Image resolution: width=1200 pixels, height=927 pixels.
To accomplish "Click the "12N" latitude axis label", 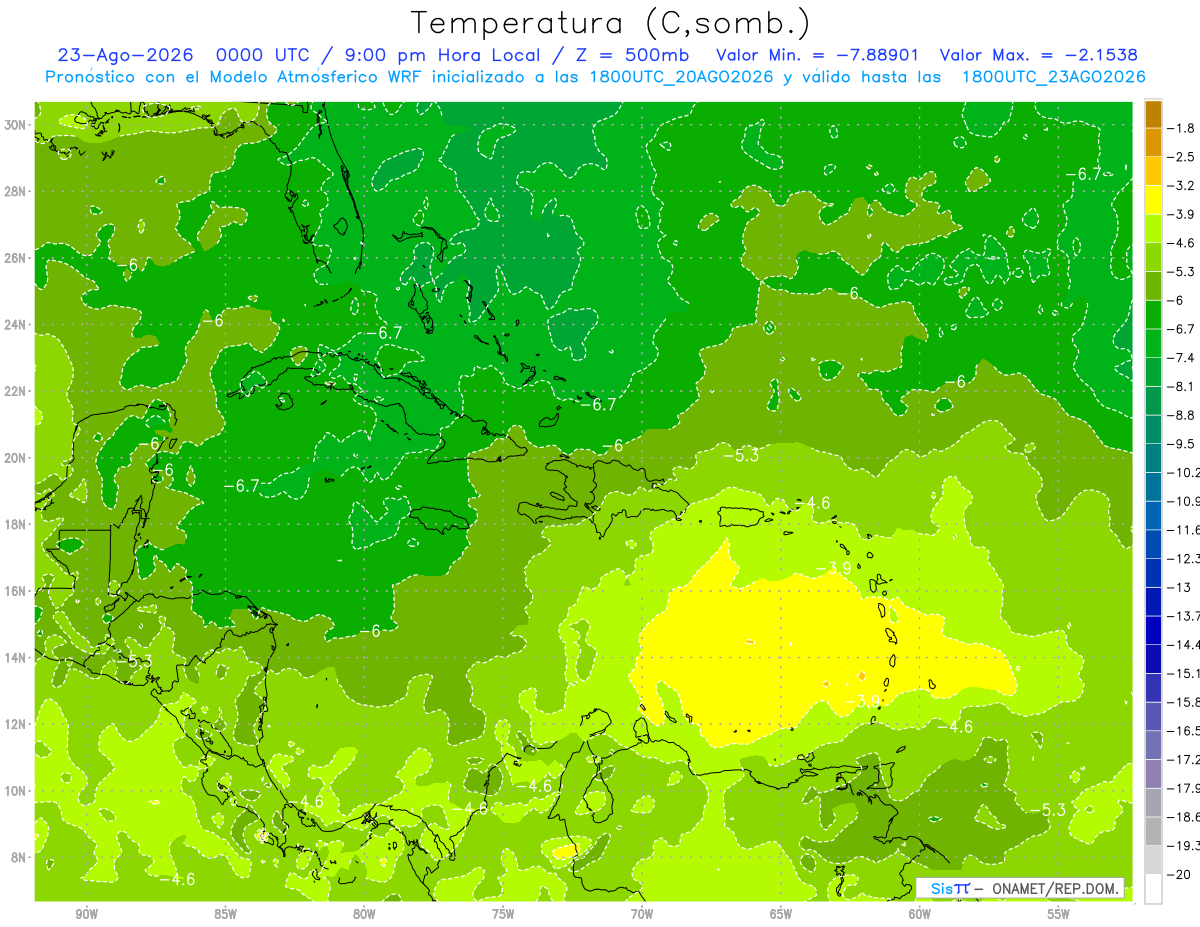I will [15, 724].
